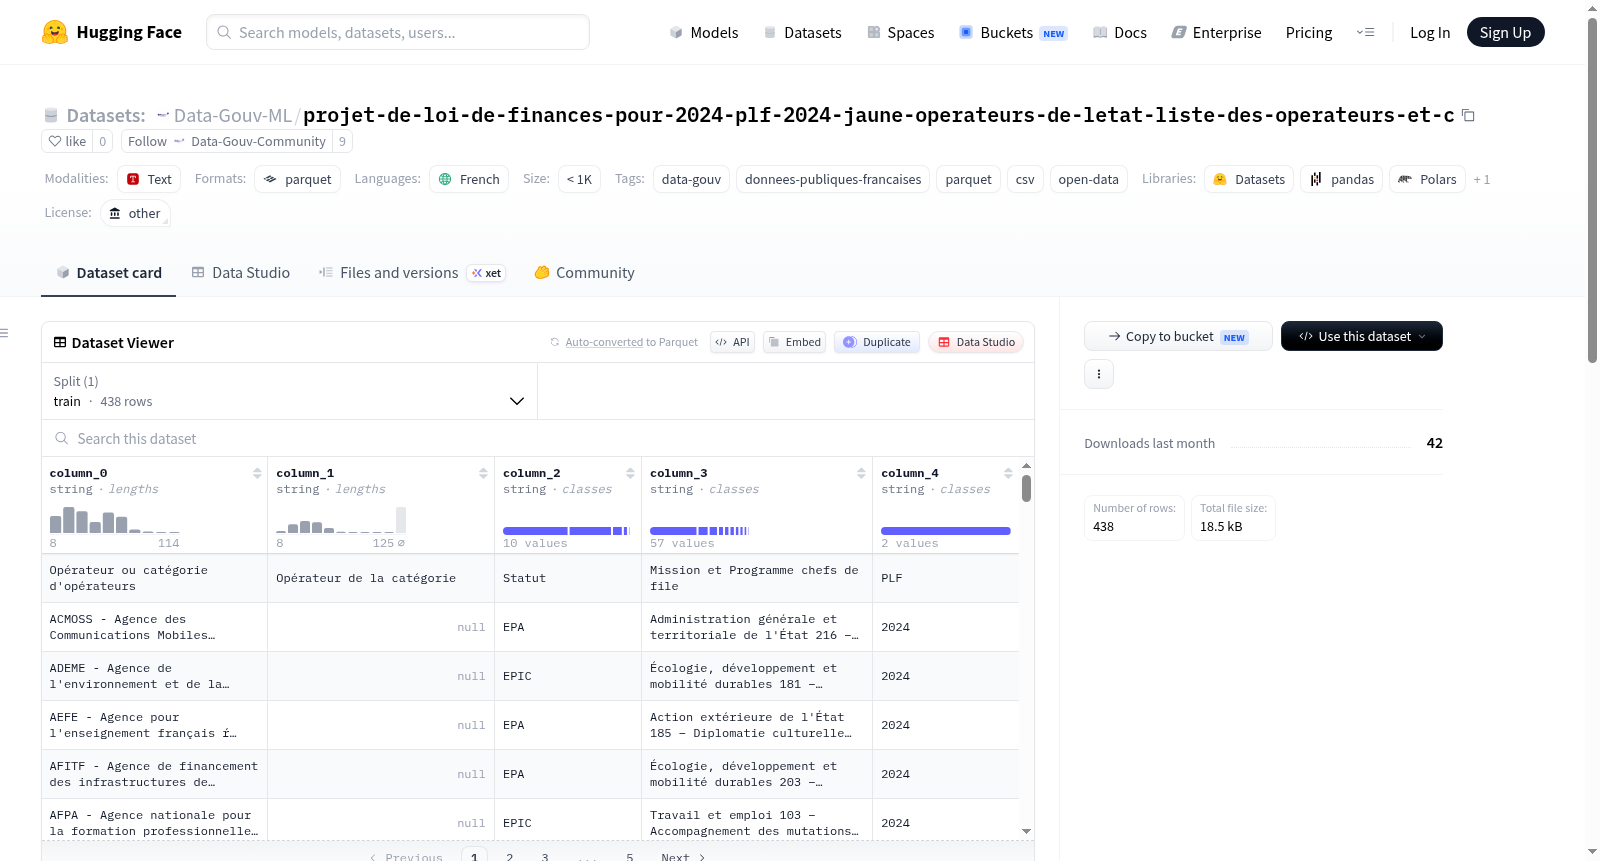
Task: Sort column_3 with its sort arrows
Action: 861,473
